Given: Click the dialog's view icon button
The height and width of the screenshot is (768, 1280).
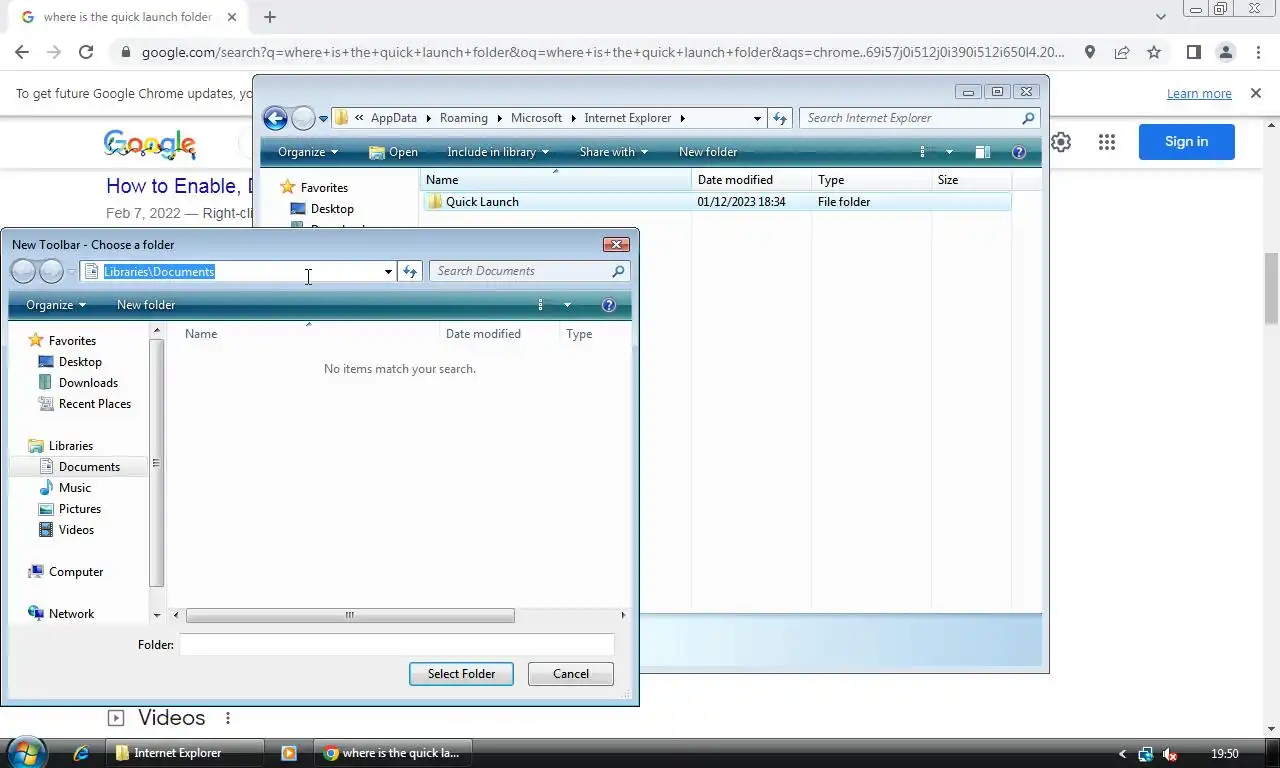Looking at the screenshot, I should [x=541, y=305].
